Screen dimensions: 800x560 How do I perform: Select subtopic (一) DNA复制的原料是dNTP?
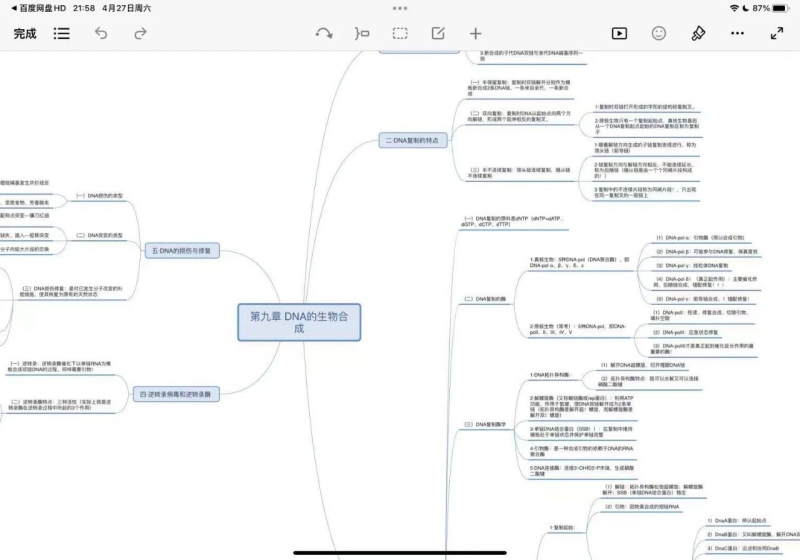(512, 221)
